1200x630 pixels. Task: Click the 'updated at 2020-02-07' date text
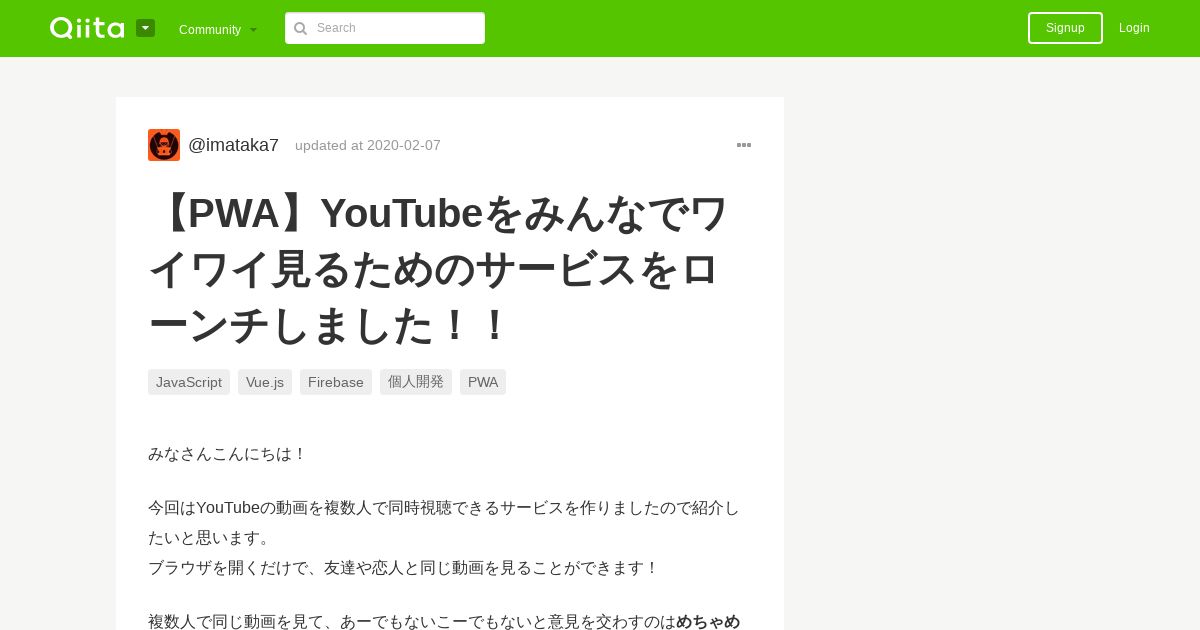pyautogui.click(x=368, y=145)
